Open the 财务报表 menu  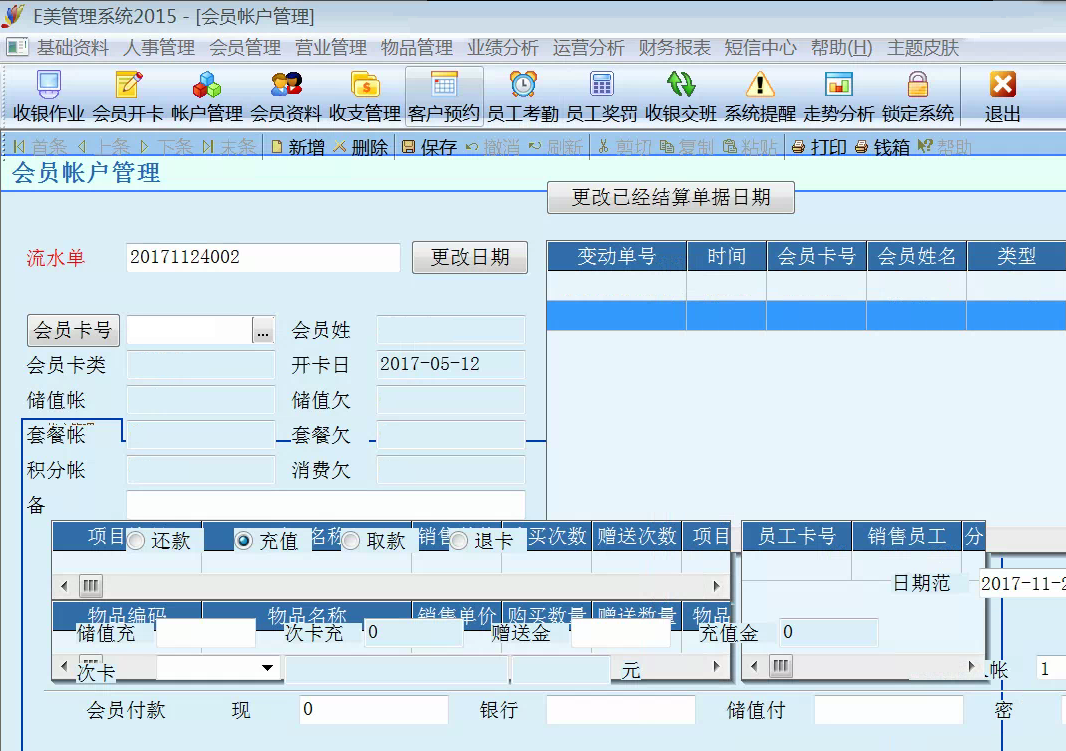(x=674, y=47)
